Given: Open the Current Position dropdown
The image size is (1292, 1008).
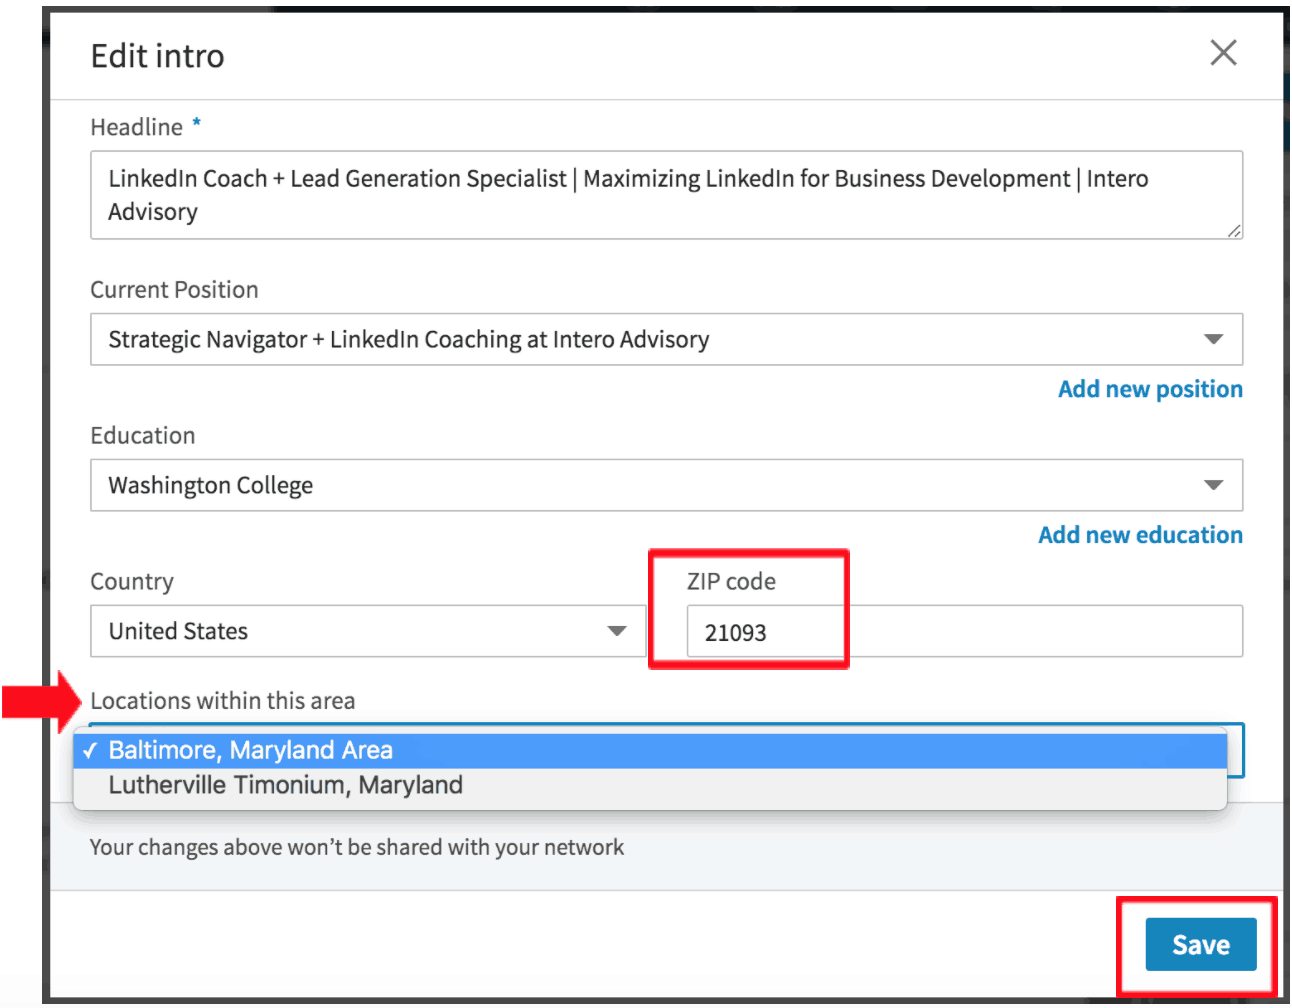Looking at the screenshot, I should coord(666,339).
